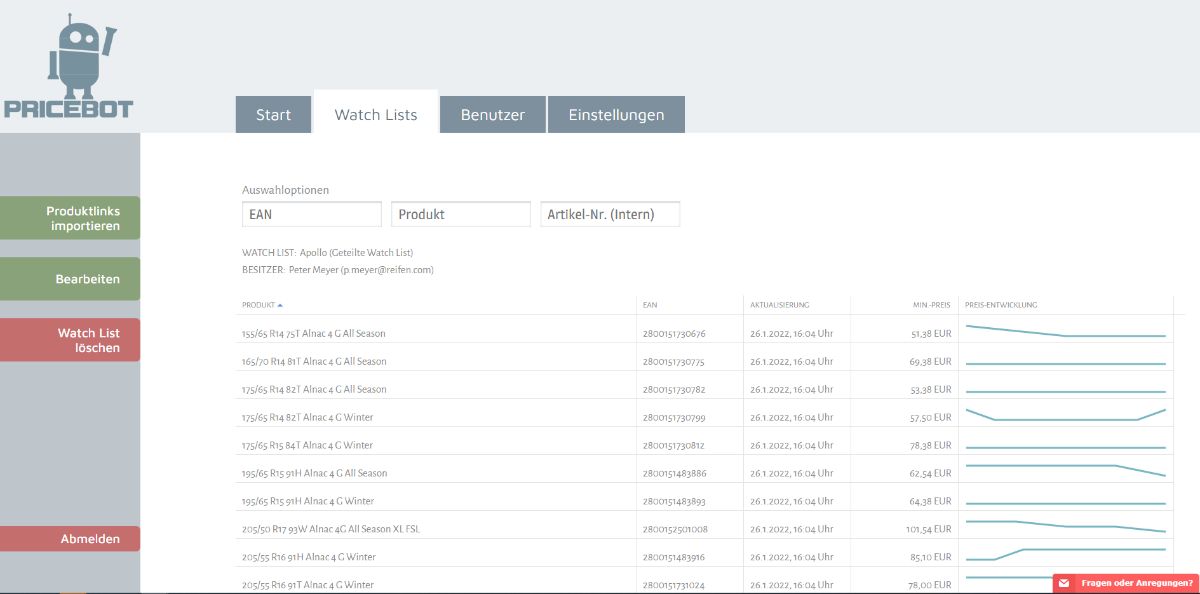
Task: Sort by the Aktualisierung column header
Action: coord(780,305)
